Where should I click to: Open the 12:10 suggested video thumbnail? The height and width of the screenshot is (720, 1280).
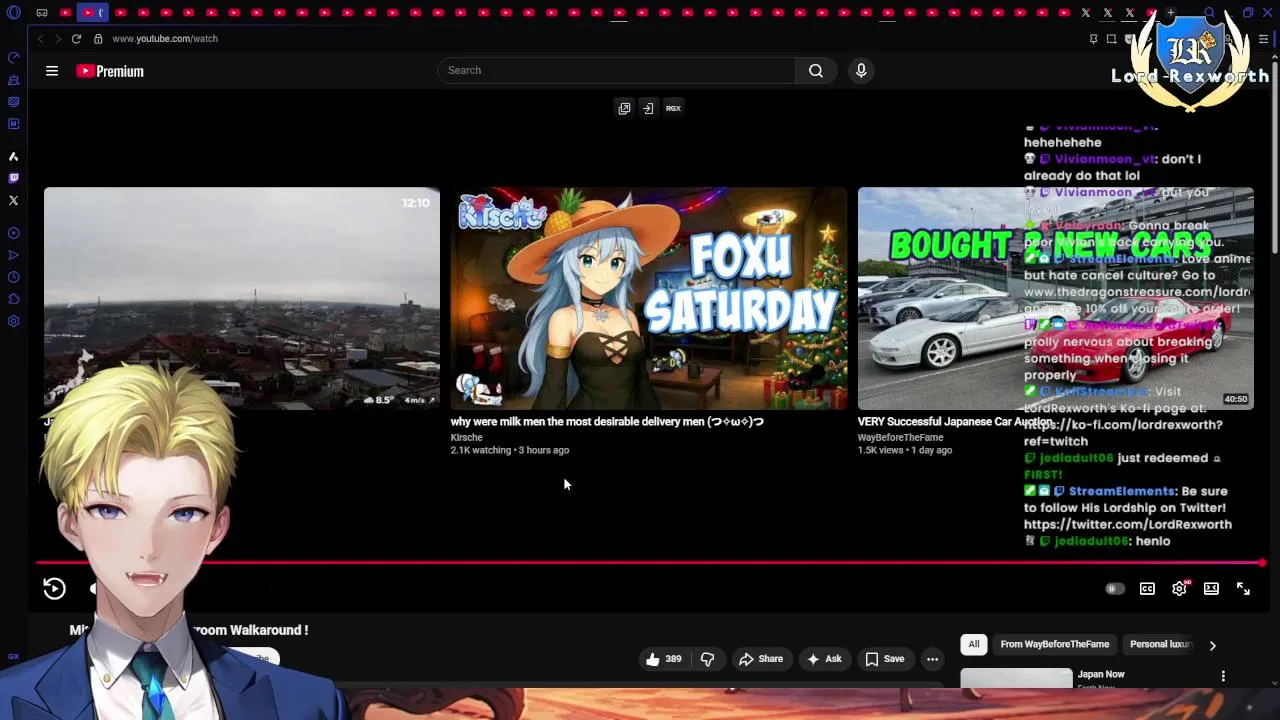point(242,298)
